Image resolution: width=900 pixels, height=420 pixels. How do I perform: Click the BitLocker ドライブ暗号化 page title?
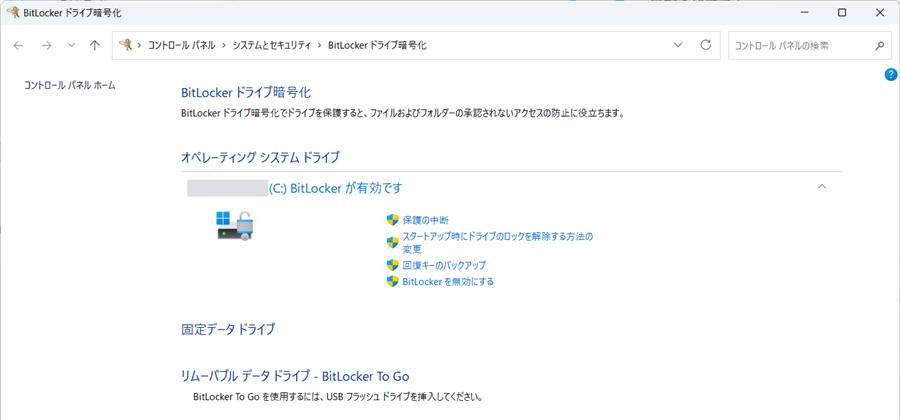click(246, 92)
